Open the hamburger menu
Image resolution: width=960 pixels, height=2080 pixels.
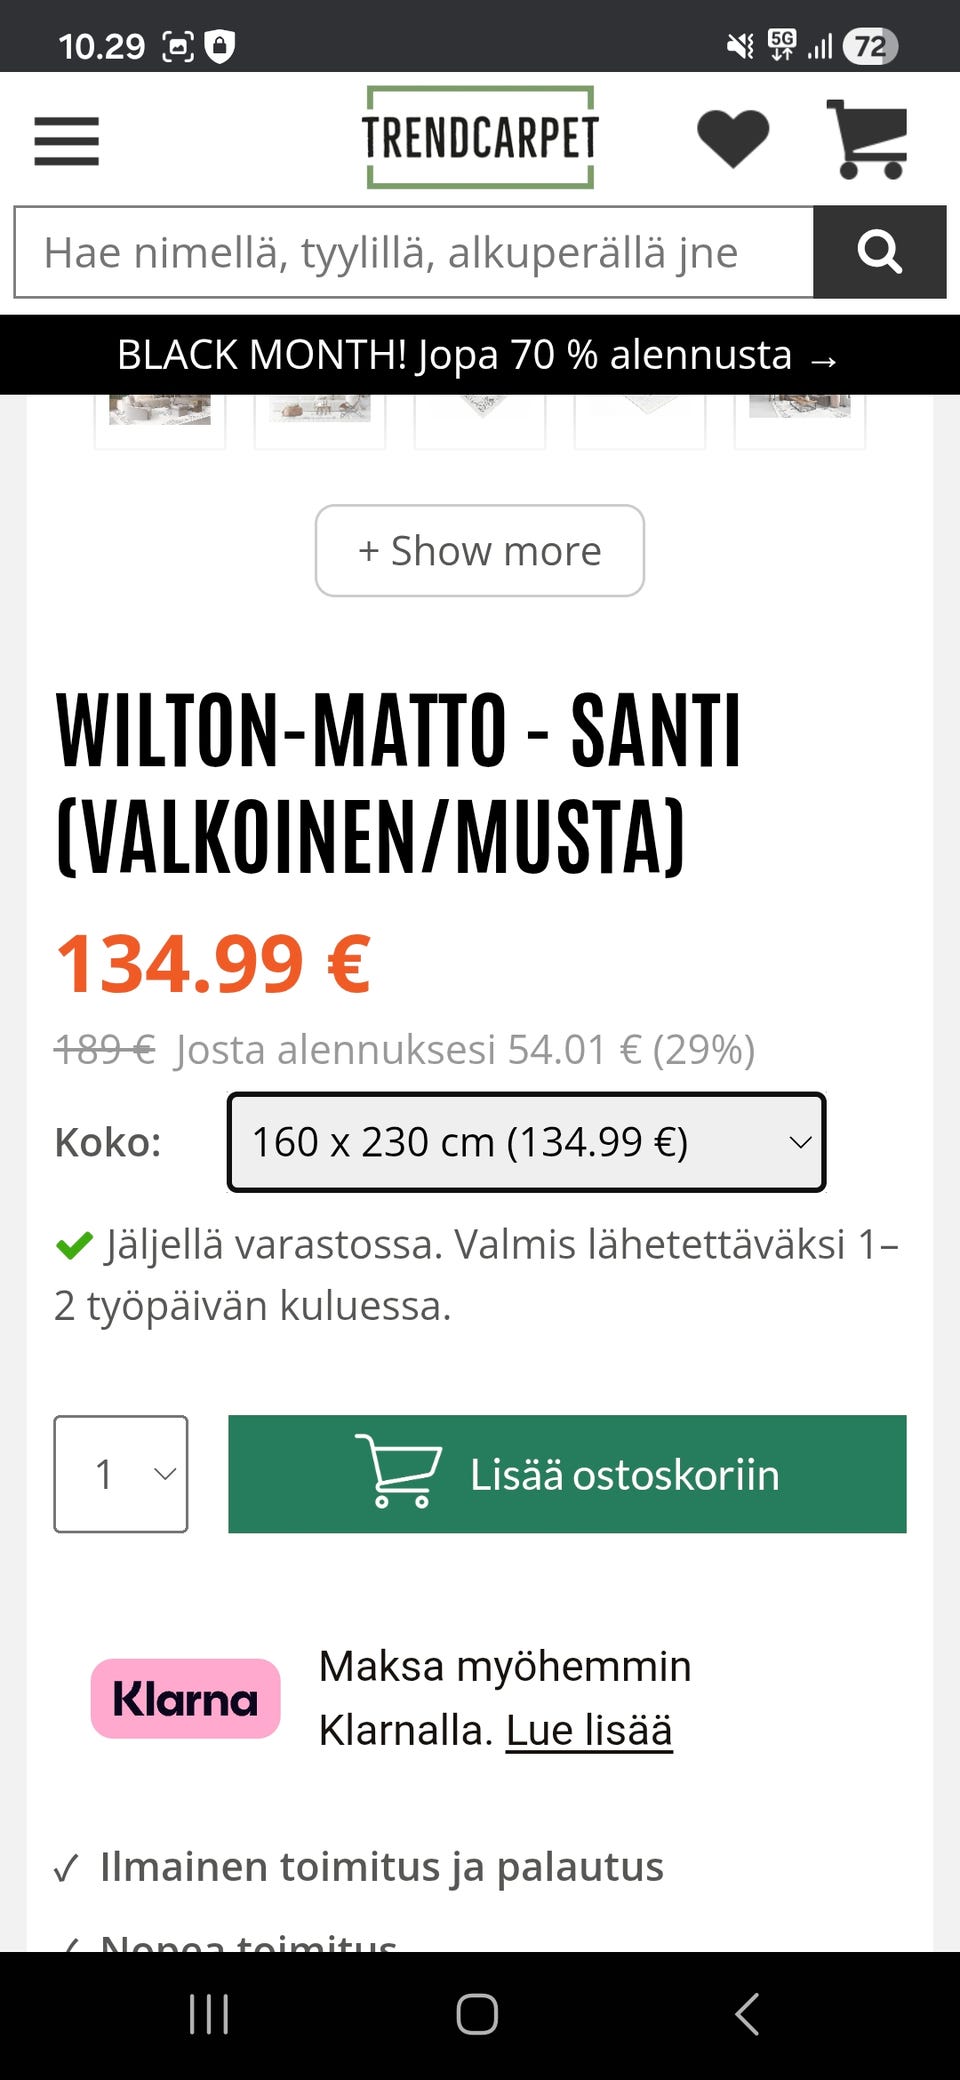(66, 141)
